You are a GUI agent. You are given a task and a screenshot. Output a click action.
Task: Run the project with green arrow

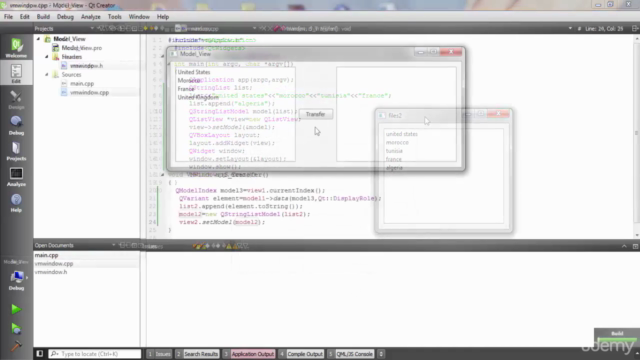tap(16, 309)
